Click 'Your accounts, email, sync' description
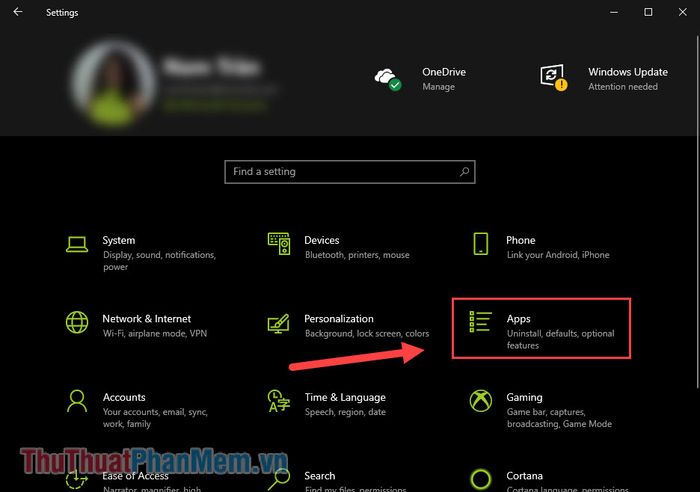The width and height of the screenshot is (700, 492). 155,418
